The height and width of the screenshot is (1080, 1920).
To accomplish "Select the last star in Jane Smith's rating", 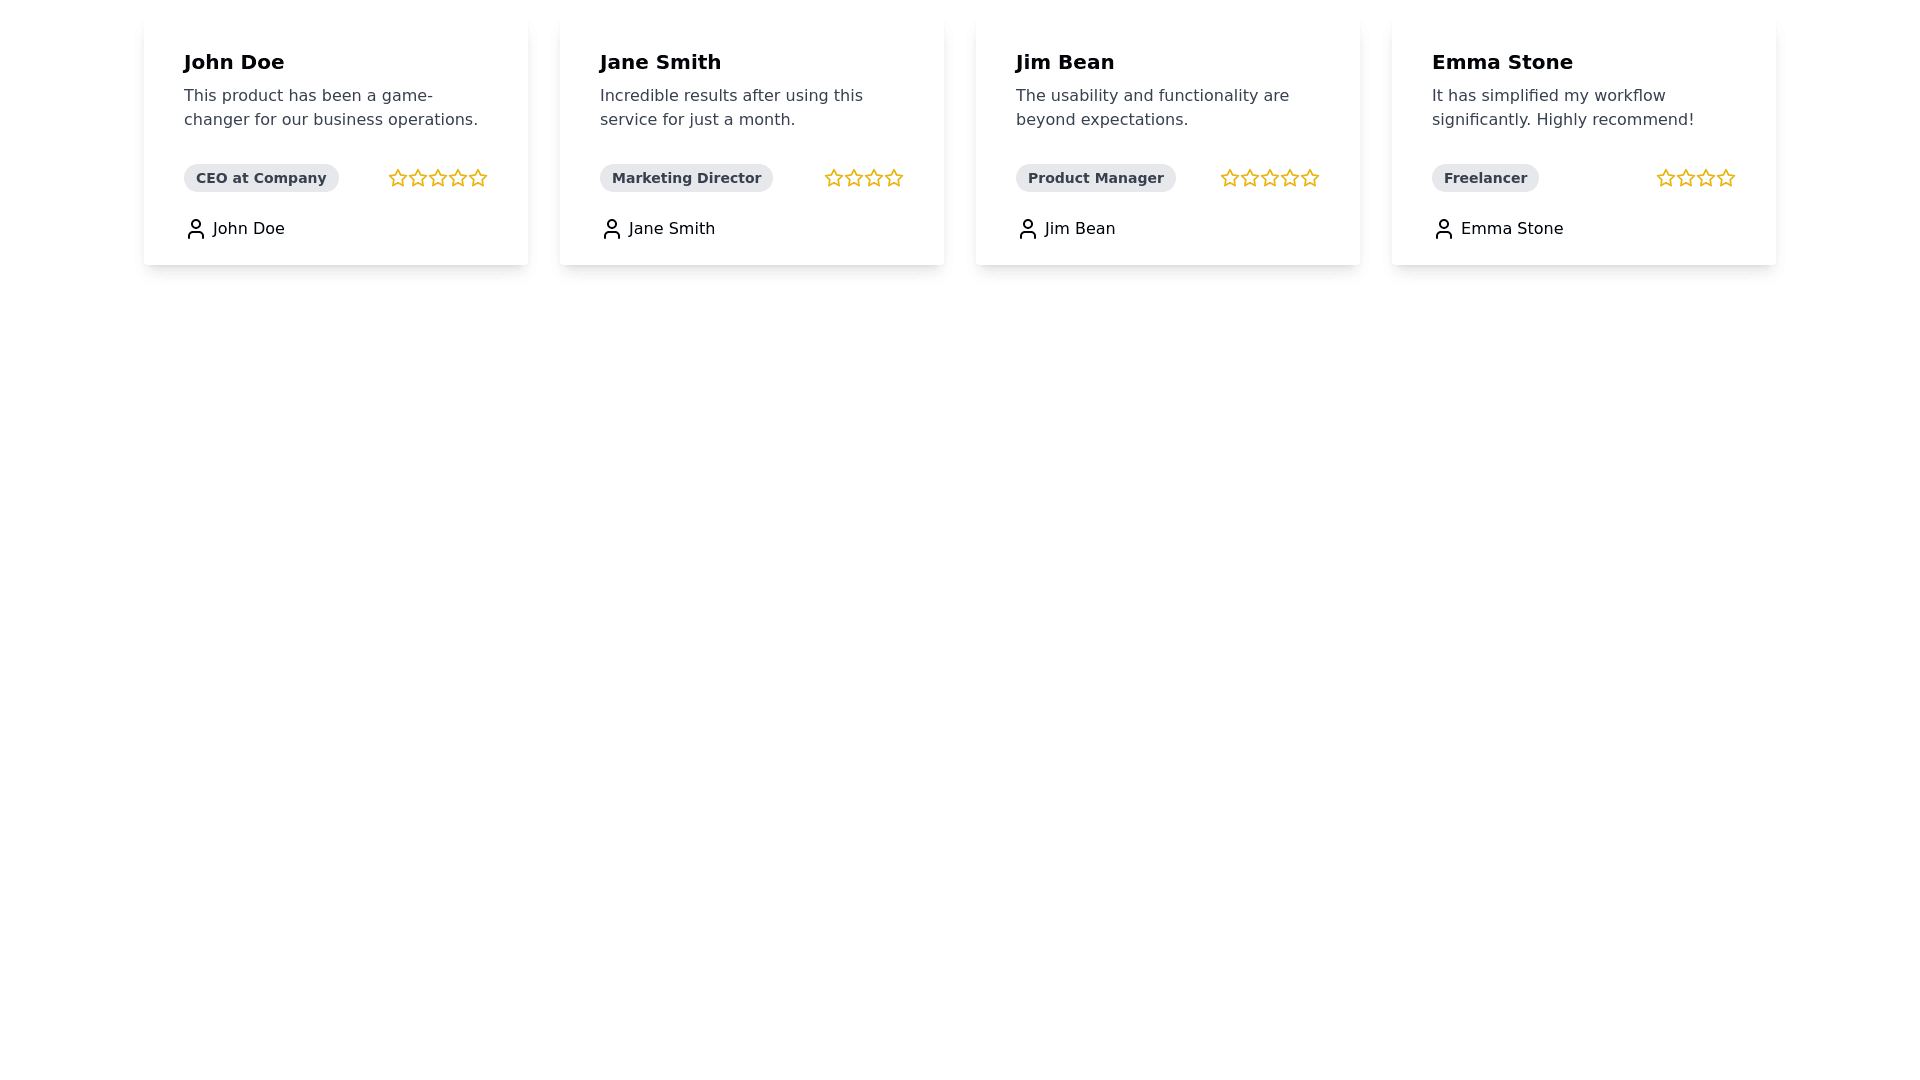I will 894,178.
